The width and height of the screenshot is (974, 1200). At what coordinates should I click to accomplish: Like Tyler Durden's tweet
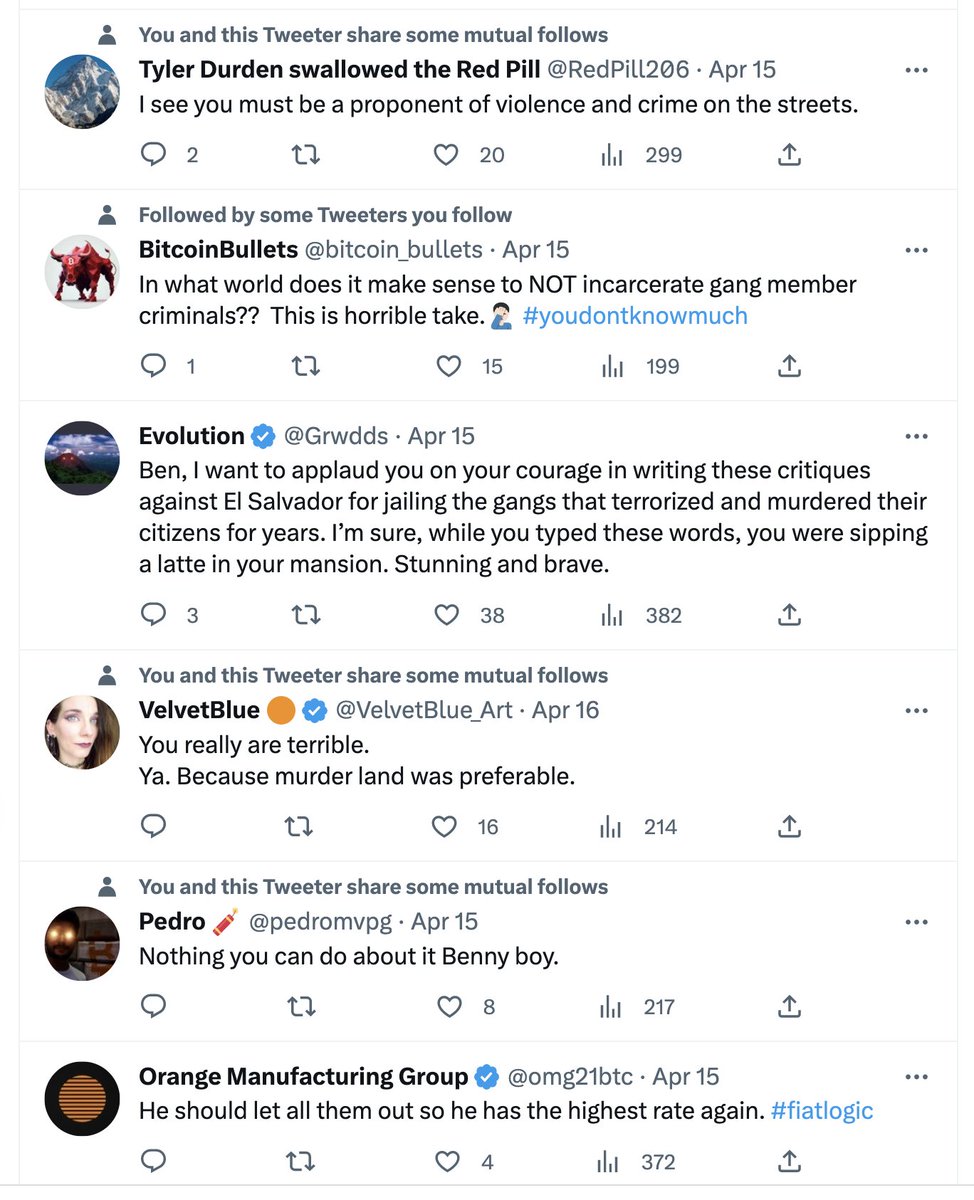click(x=447, y=155)
